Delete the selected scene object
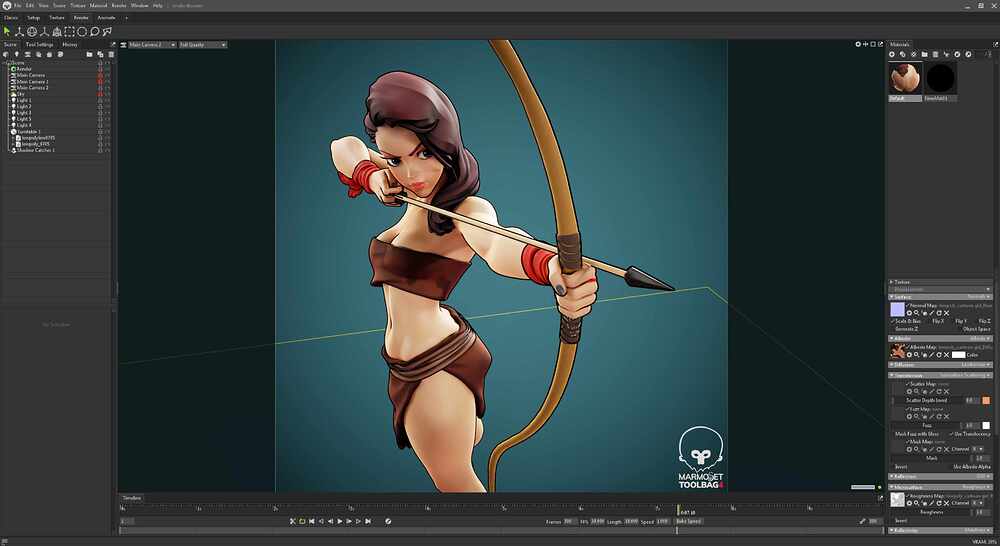The height and width of the screenshot is (546, 1000). pos(111,54)
